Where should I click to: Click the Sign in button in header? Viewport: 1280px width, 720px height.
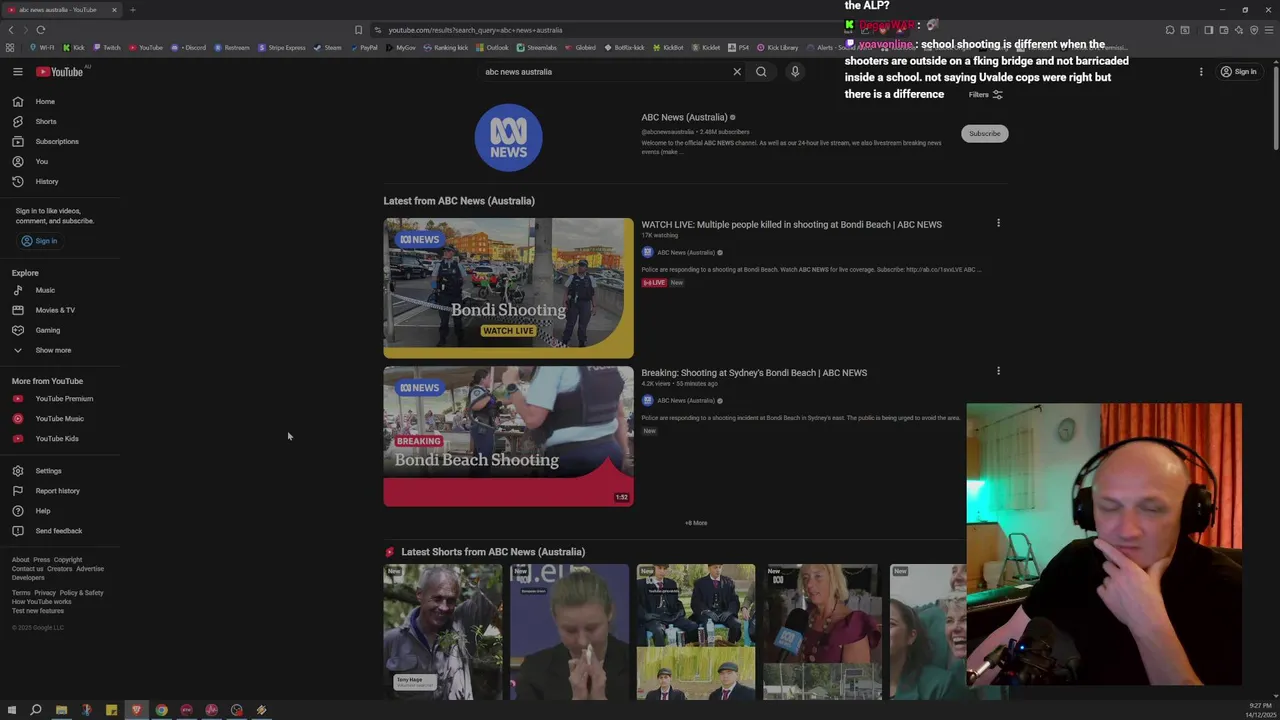pos(1238,72)
